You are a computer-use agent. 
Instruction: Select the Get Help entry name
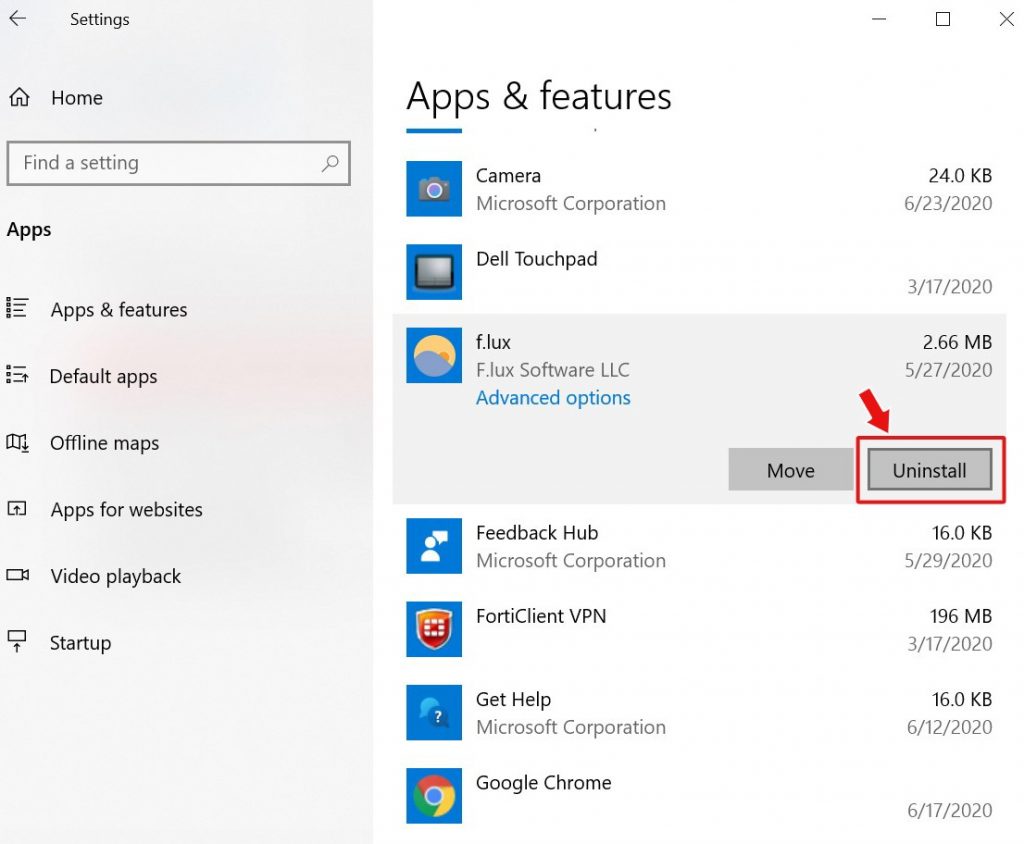(513, 700)
